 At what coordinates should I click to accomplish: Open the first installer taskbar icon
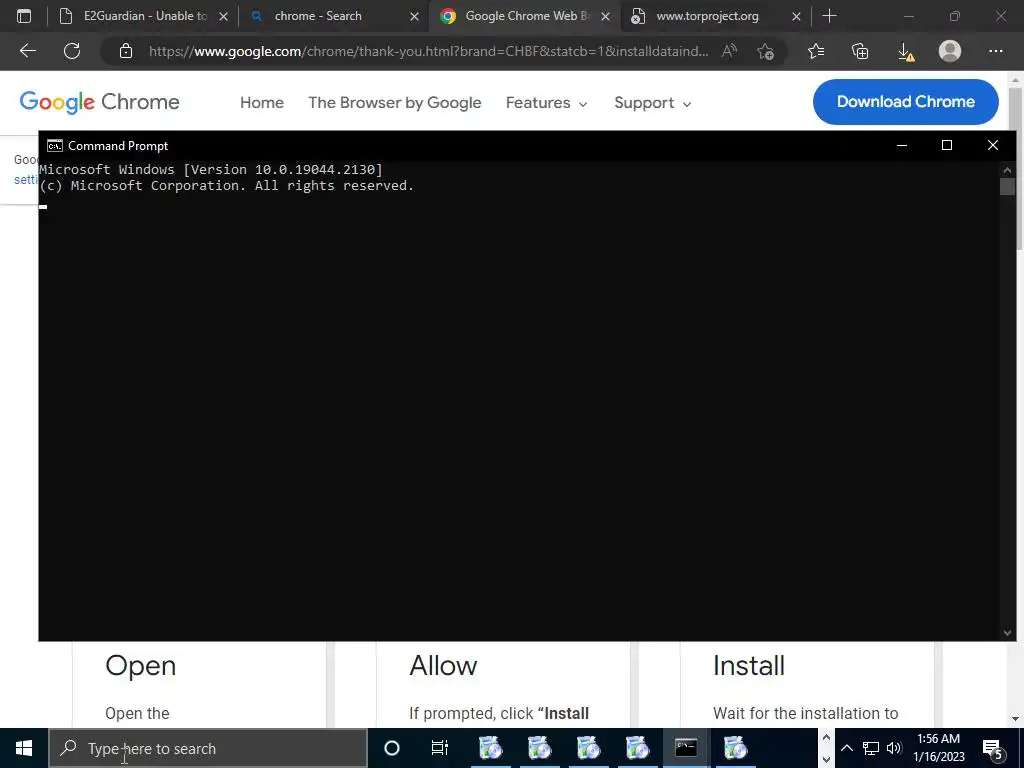pyautogui.click(x=490, y=748)
